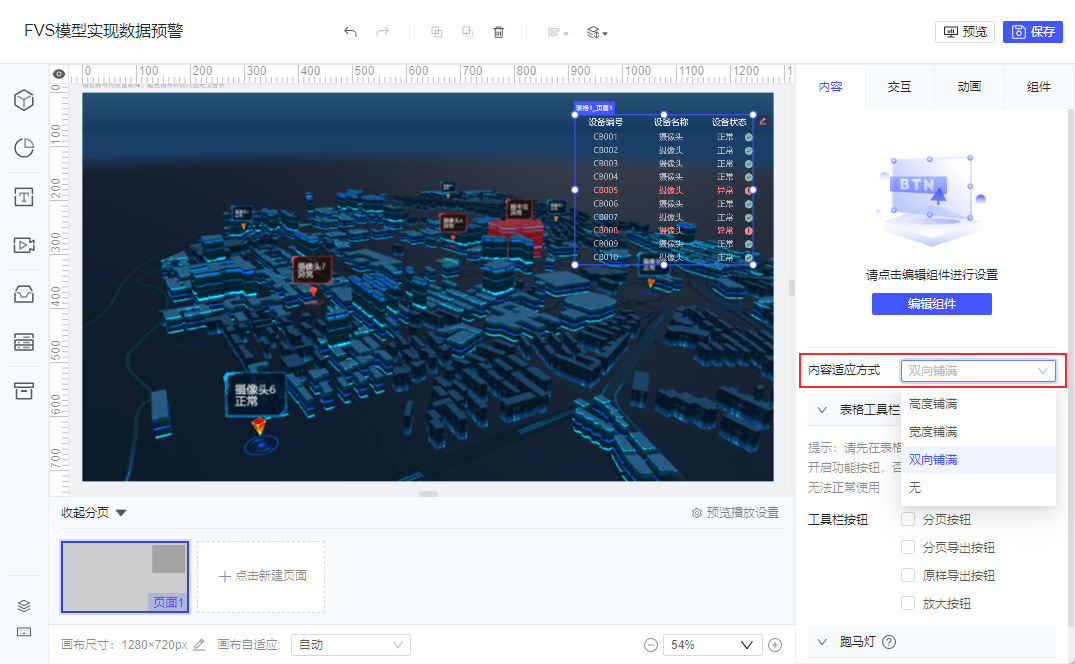Switch to the 动画 tab
Screen dimensions: 1075x664
tap(969, 87)
